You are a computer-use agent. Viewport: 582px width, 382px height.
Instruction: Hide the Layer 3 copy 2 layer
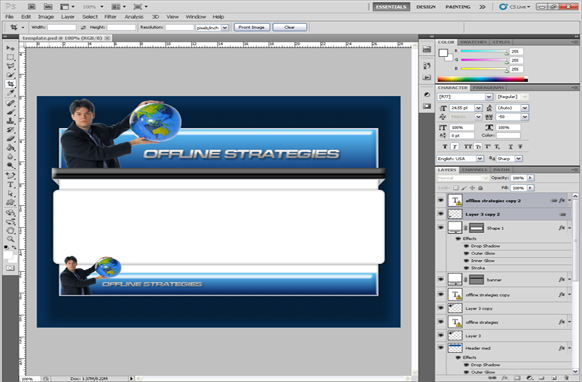tap(441, 214)
